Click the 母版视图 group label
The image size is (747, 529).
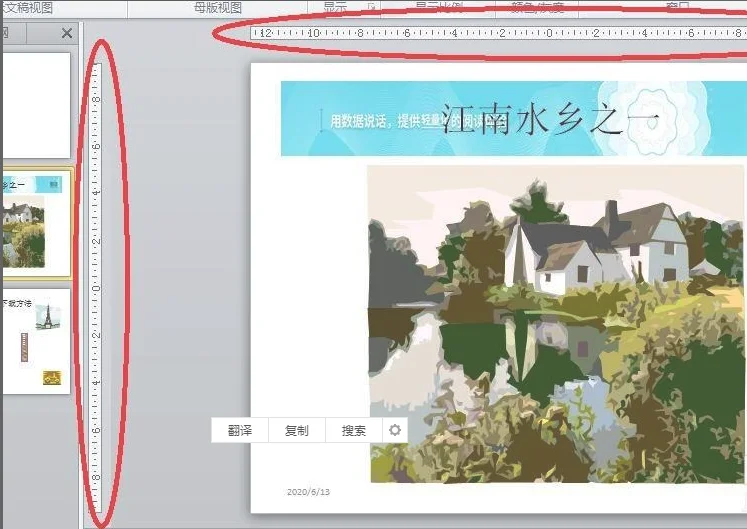click(218, 8)
